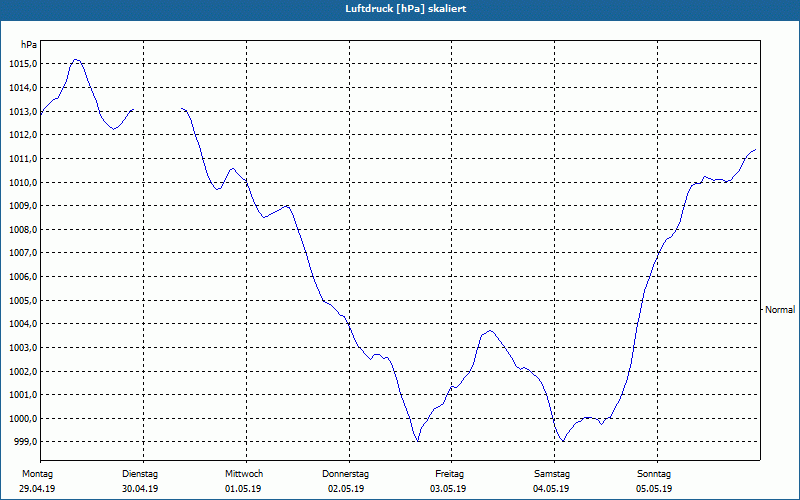This screenshot has height=500, width=800.
Task: Click the 1007,0 axis value
Action: (x=23, y=253)
